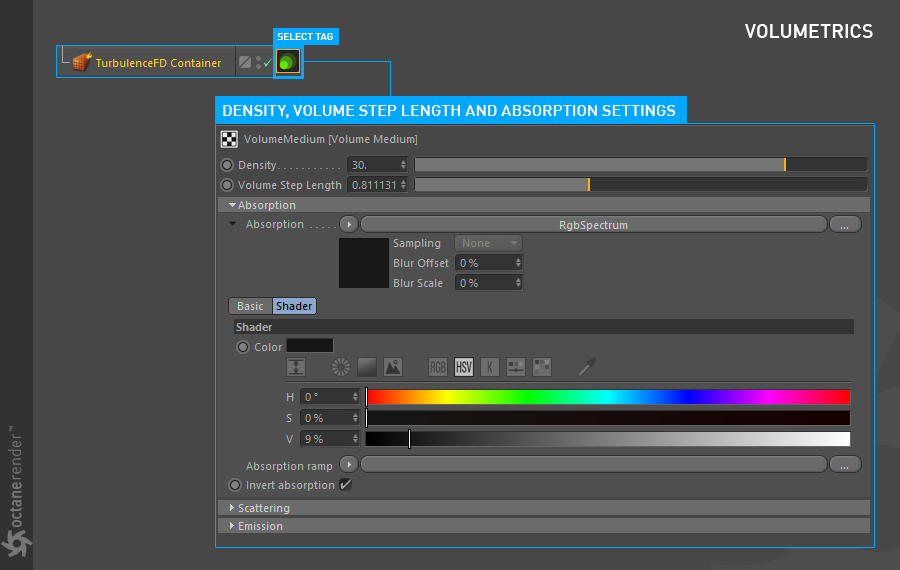This screenshot has width=900, height=570.
Task: Click the VolumeMedium checkerboard icon
Action: tap(229, 139)
